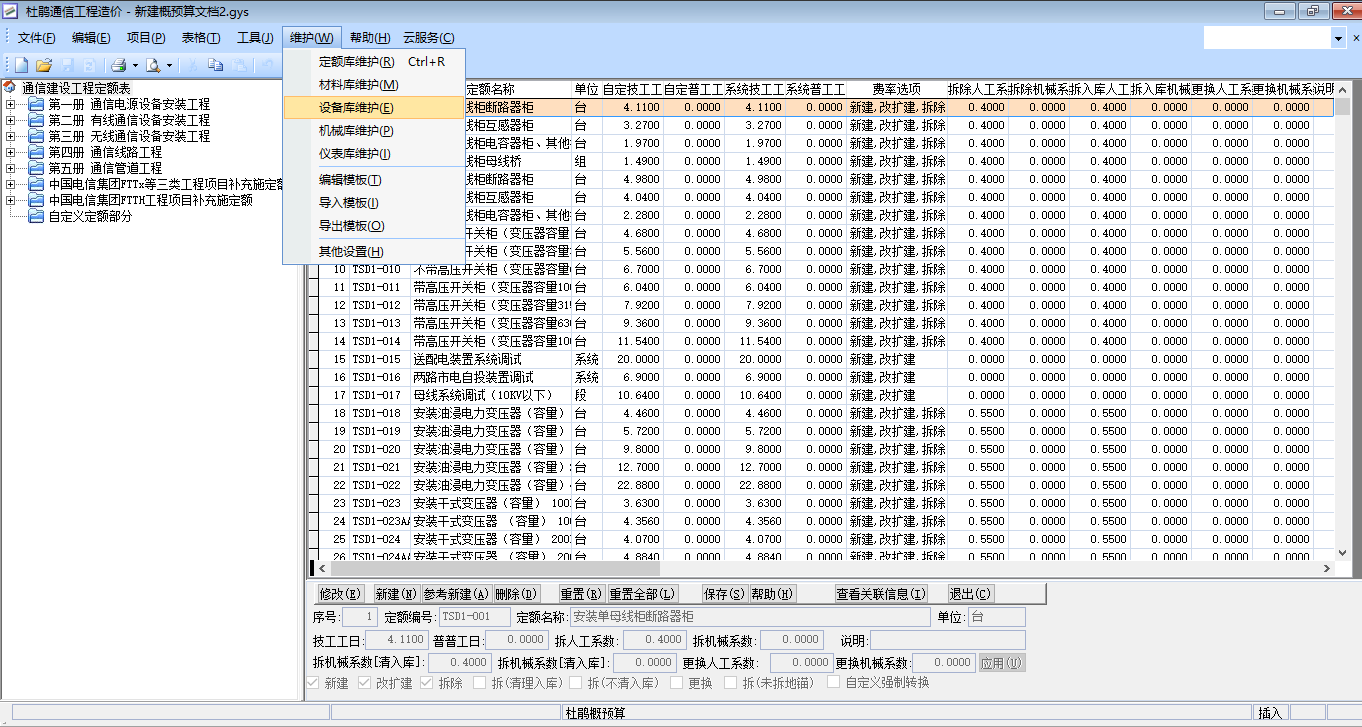Click the 删除(D) button
Image resolution: width=1362 pixels, height=727 pixels.
[516, 594]
